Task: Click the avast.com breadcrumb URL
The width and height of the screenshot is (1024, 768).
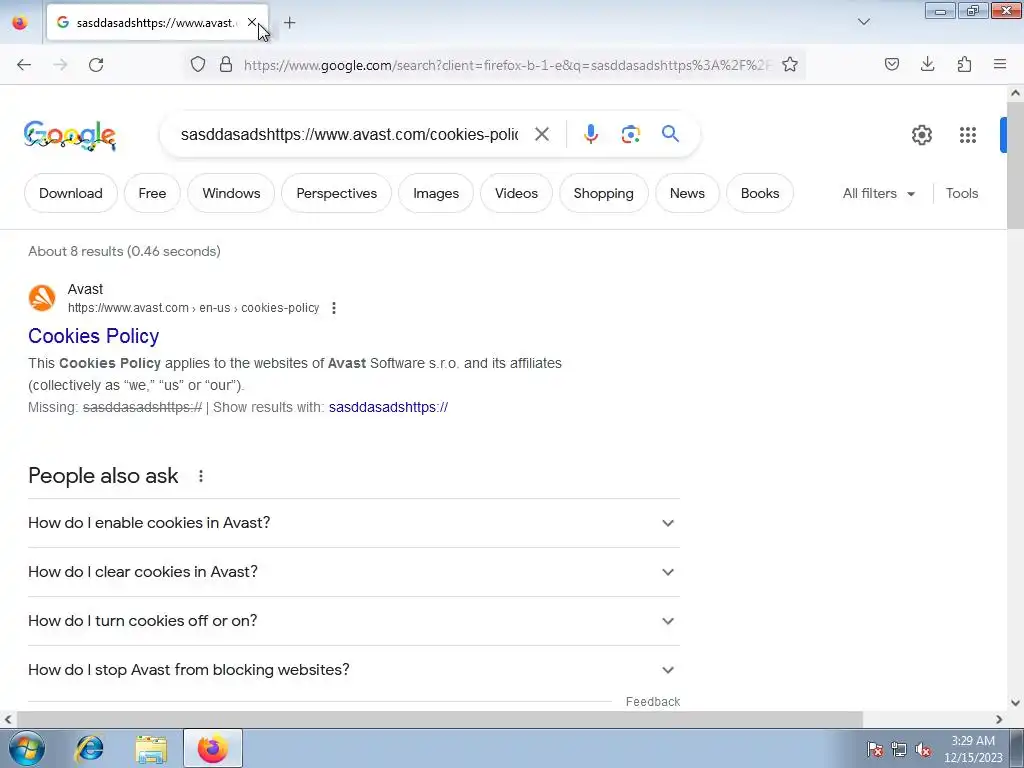Action: coord(193,308)
